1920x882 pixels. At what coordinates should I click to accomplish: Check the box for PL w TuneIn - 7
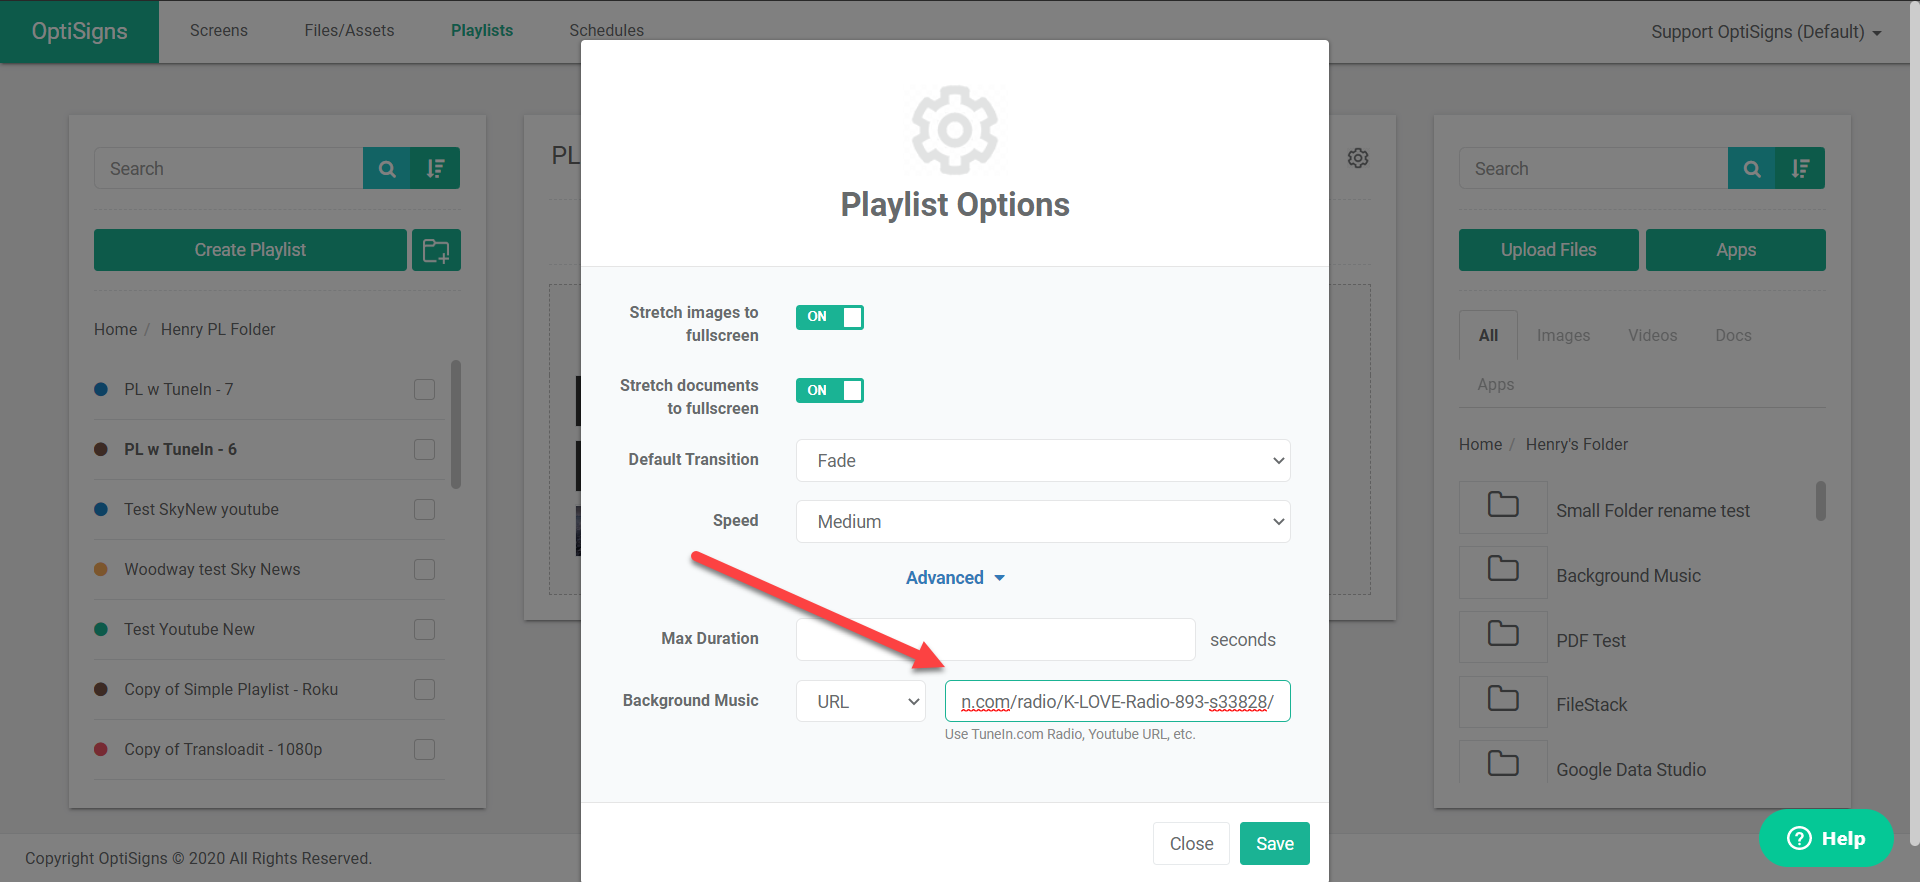(x=425, y=389)
